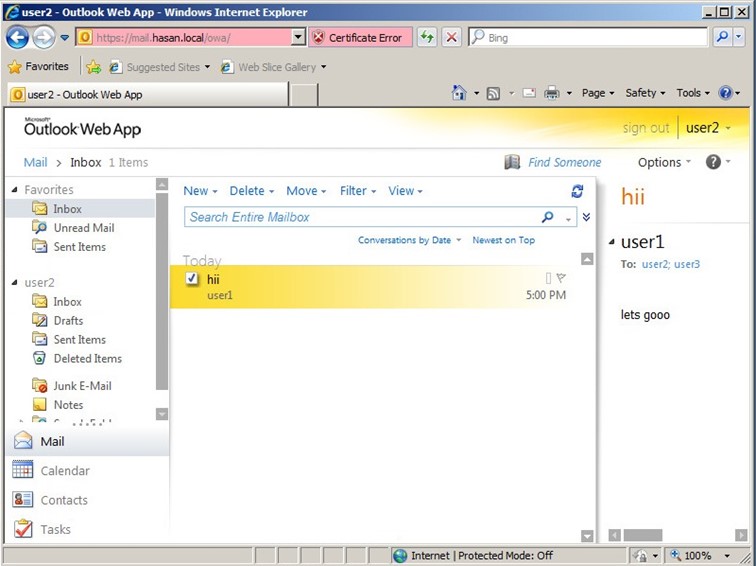756x566 pixels.
Task: Select Inbox under user2 mailbox
Action: 67,302
